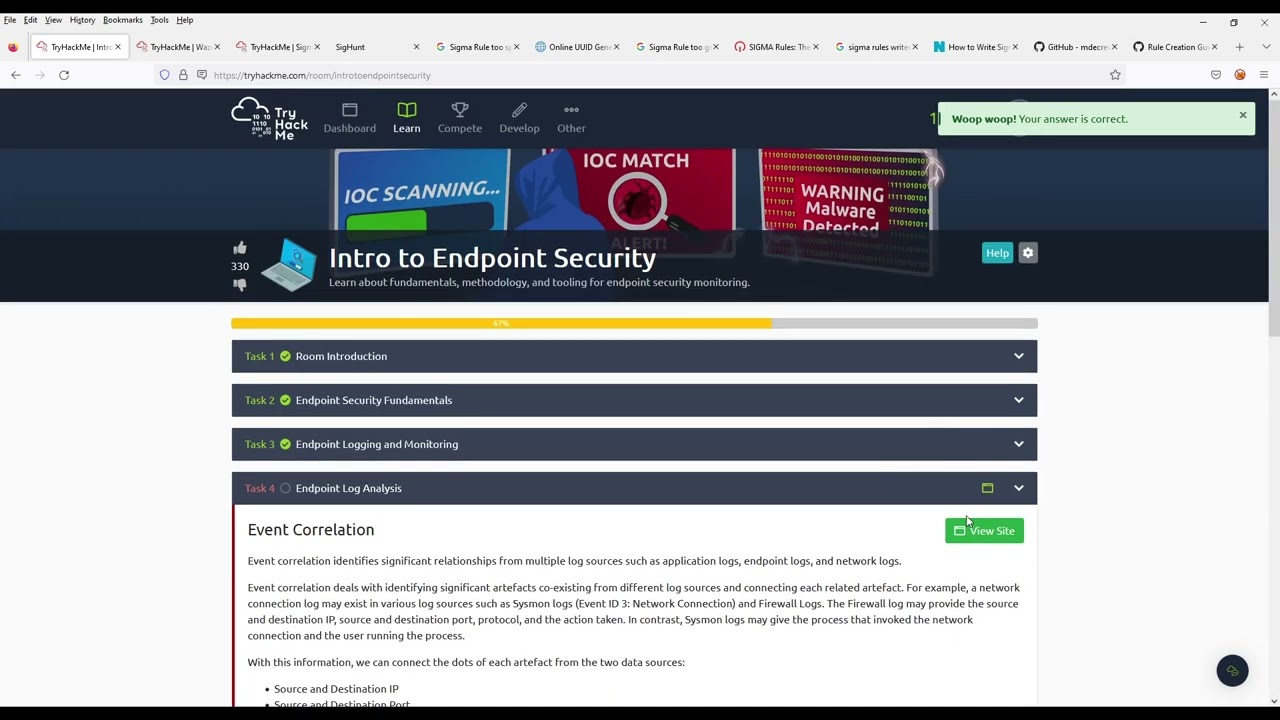Expand Task 1 Room Introduction chevron
Screen dimensions: 1280x720
1019,356
